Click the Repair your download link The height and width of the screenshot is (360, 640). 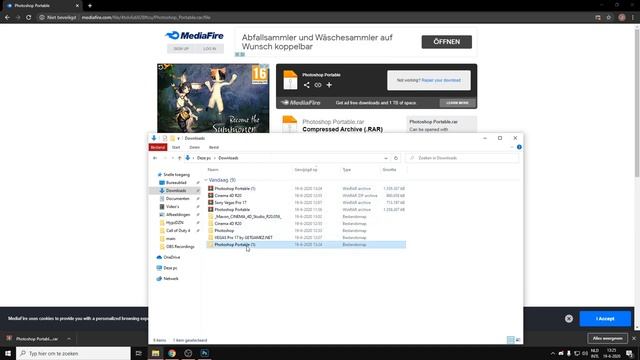pos(441,80)
